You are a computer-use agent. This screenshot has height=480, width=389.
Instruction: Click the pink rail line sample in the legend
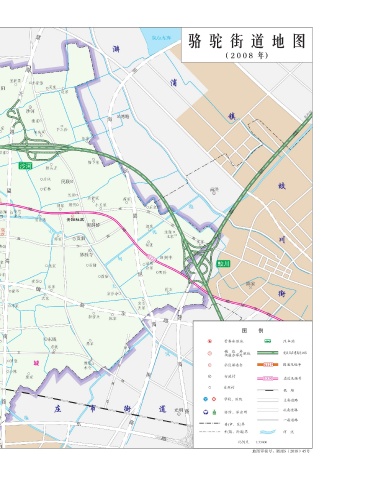(267, 378)
